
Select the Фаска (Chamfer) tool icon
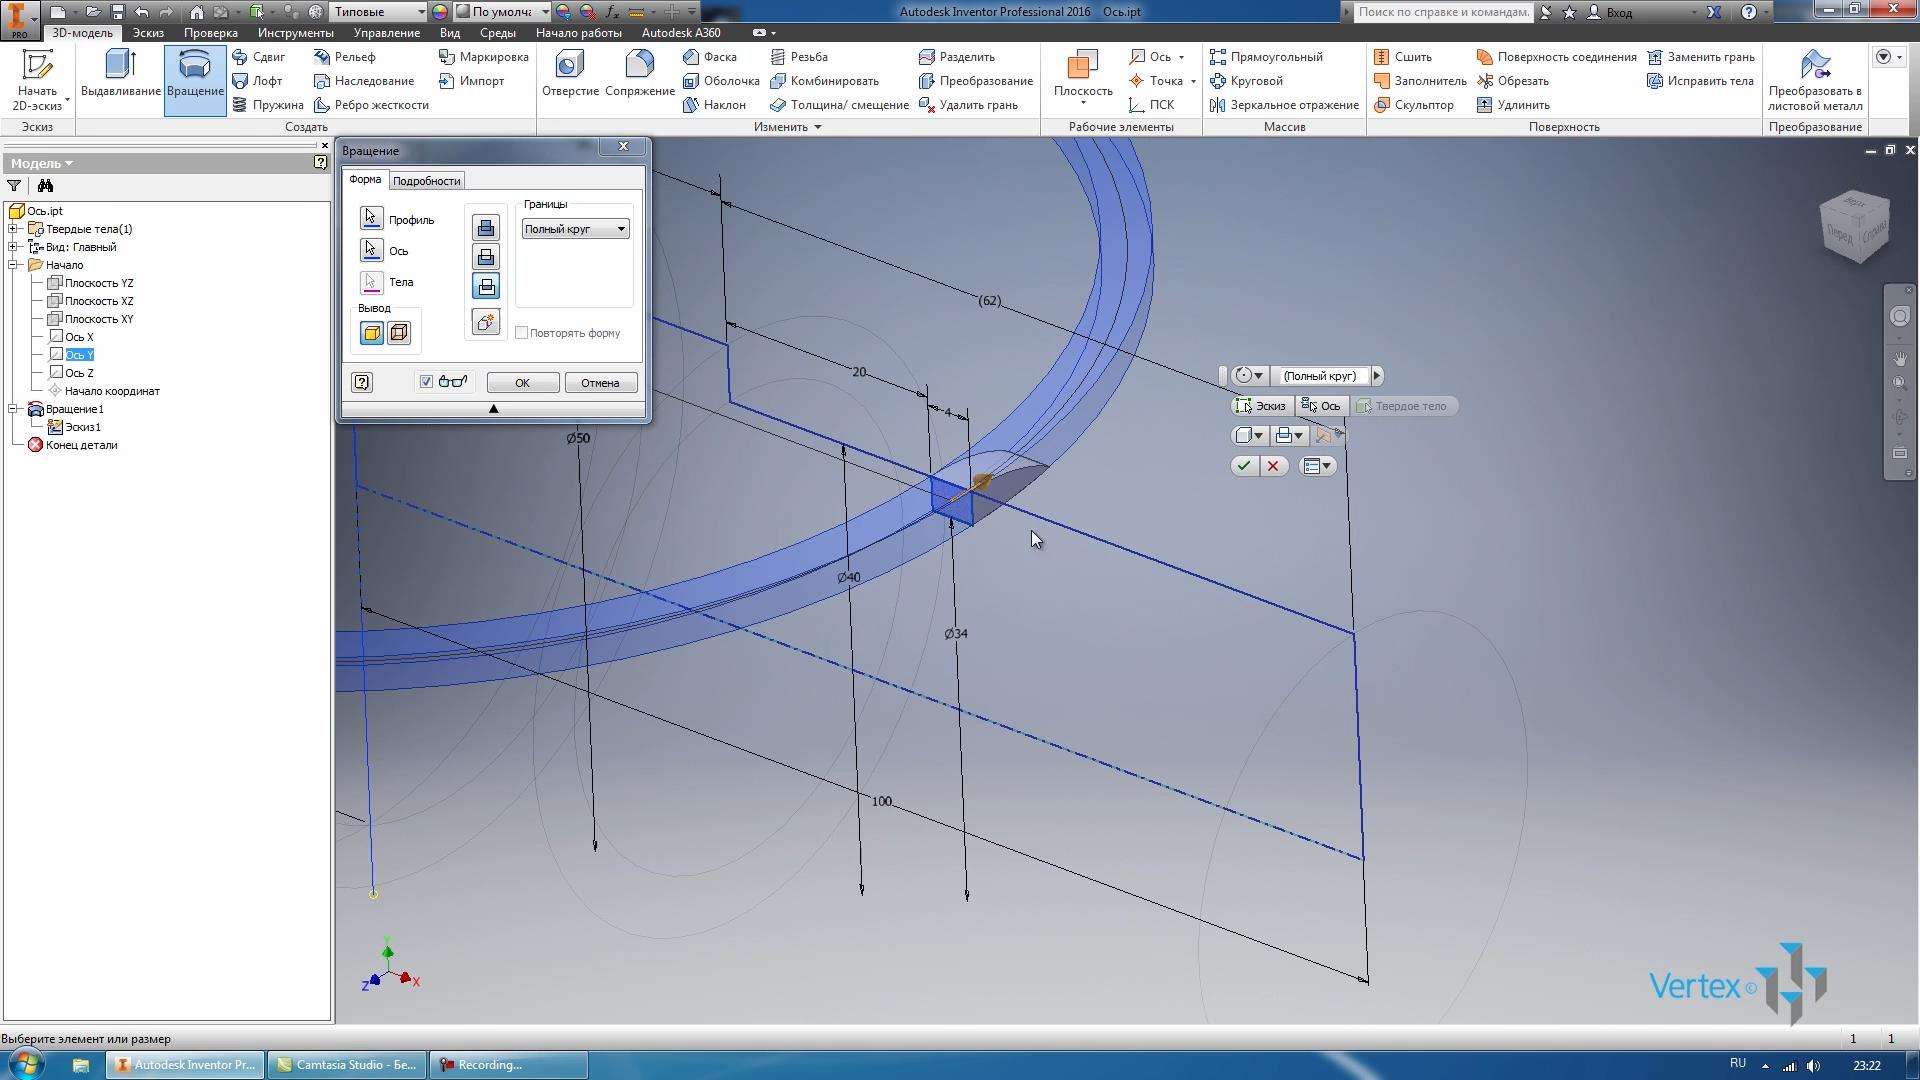[x=690, y=55]
